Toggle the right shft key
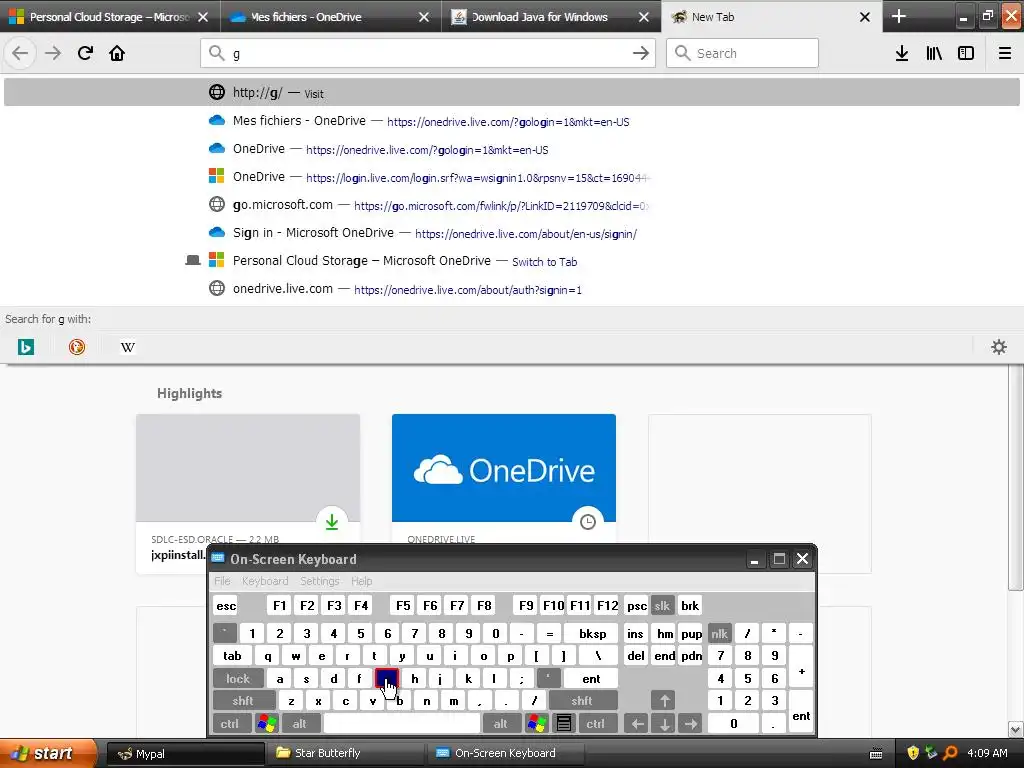 point(583,701)
